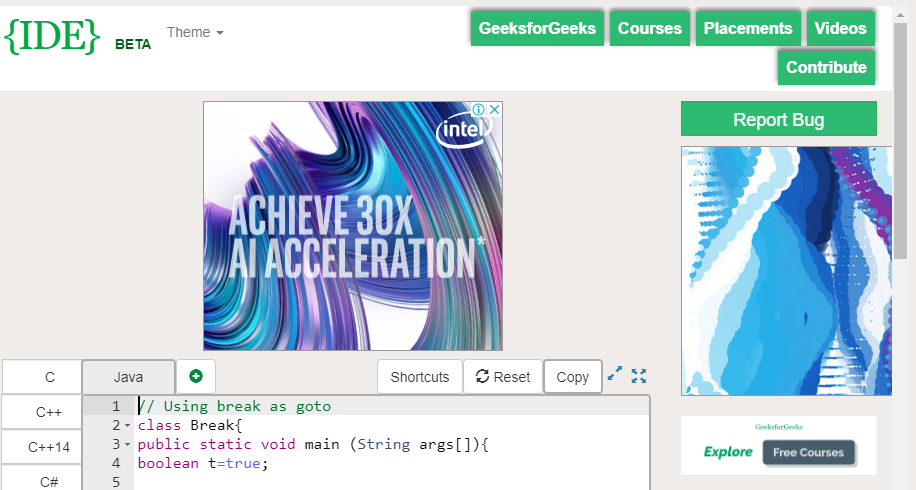Open Videos section
The image size is (916, 490).
(841, 28)
